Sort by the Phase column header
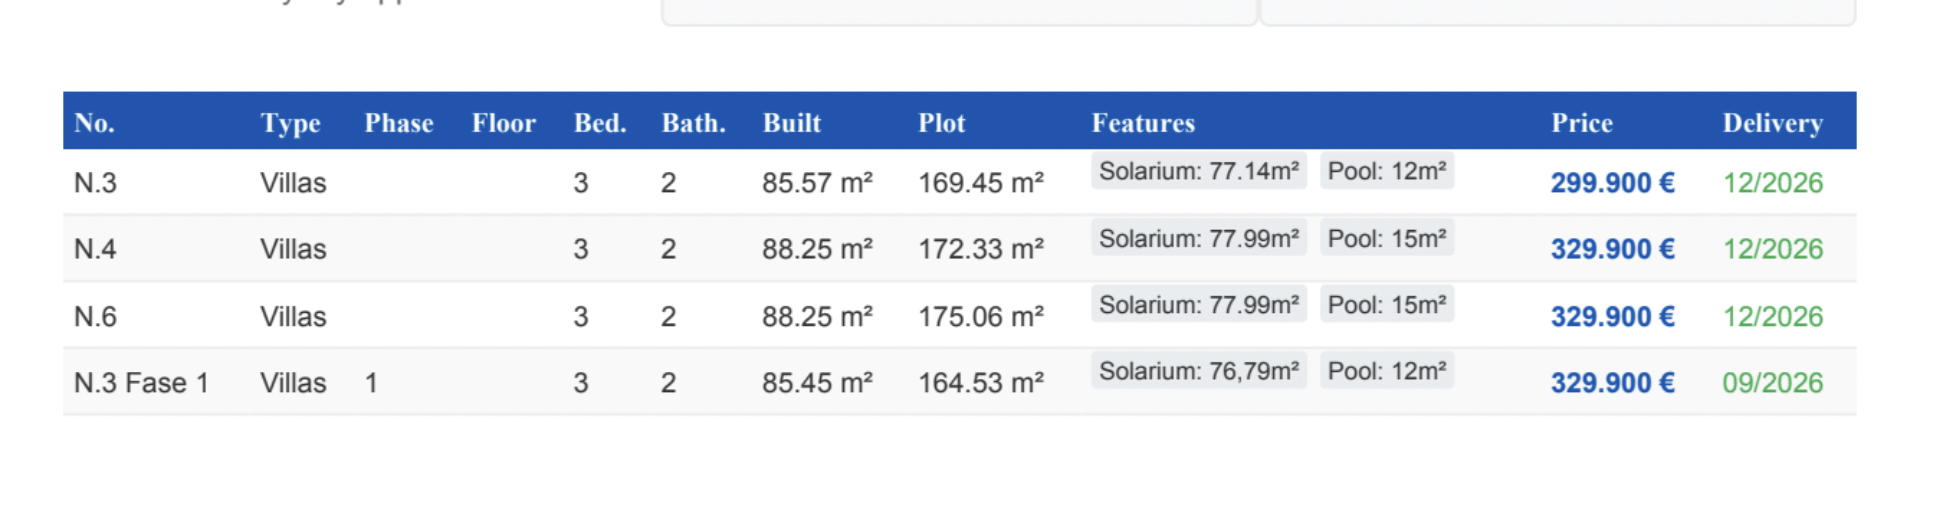1958x514 pixels. [x=398, y=123]
